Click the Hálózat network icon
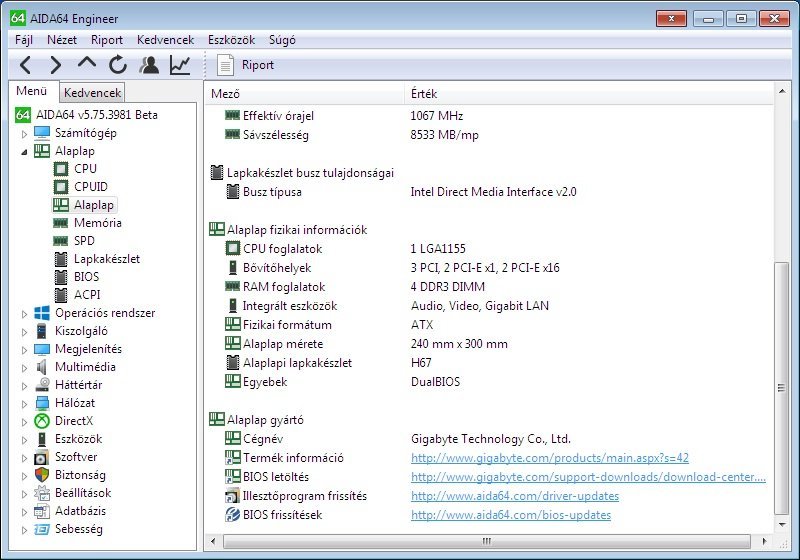The height and width of the screenshot is (560, 800). 42,403
